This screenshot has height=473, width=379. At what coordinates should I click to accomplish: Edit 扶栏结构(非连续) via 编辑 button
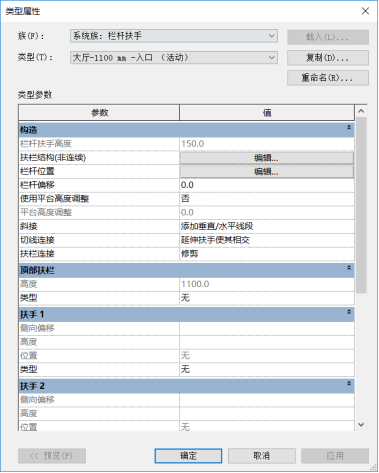(x=267, y=158)
